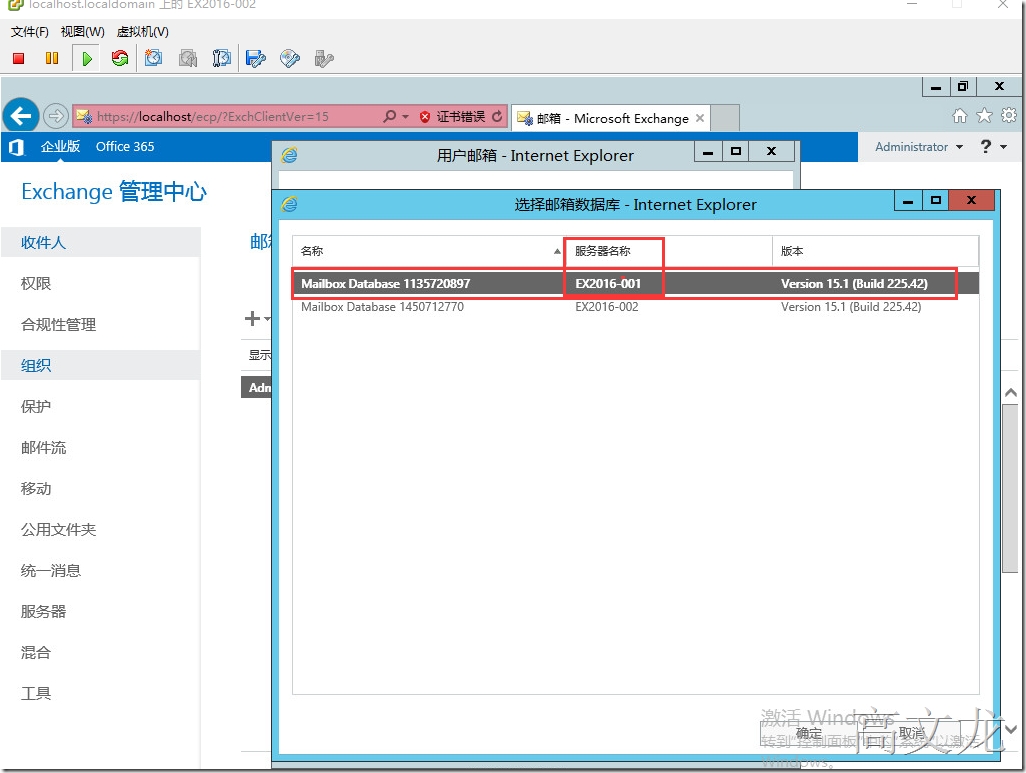Click the Office logo icon in header
Viewport: 1026px width, 773px height.
[16, 147]
